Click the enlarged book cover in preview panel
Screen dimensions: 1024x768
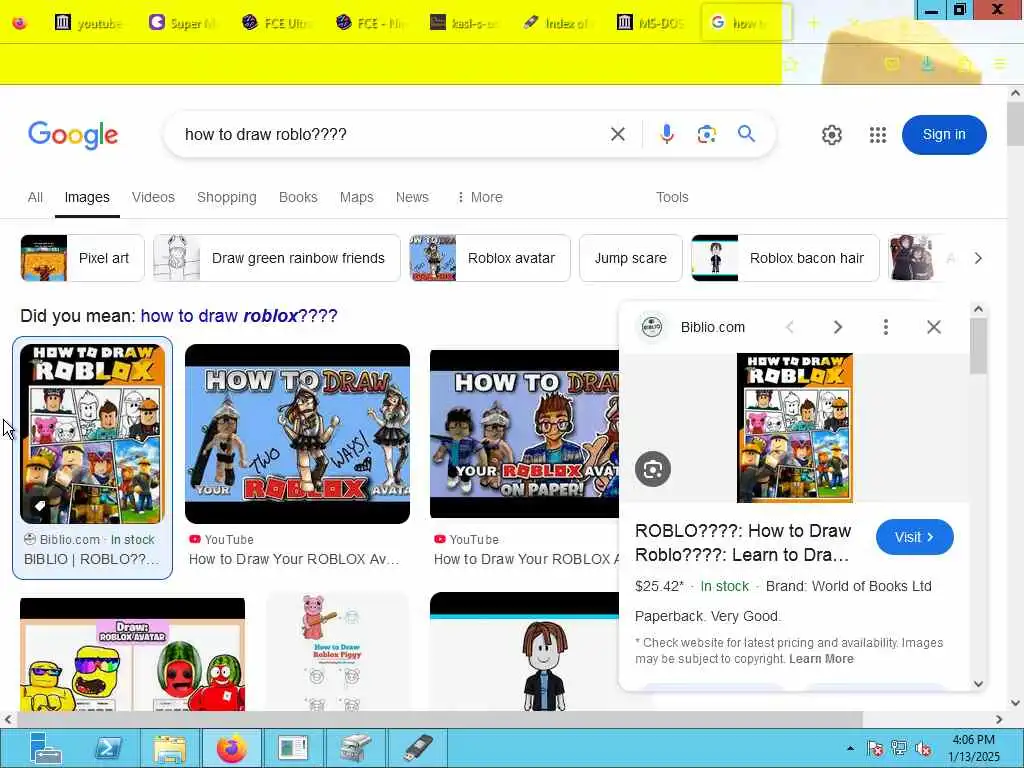coord(795,428)
